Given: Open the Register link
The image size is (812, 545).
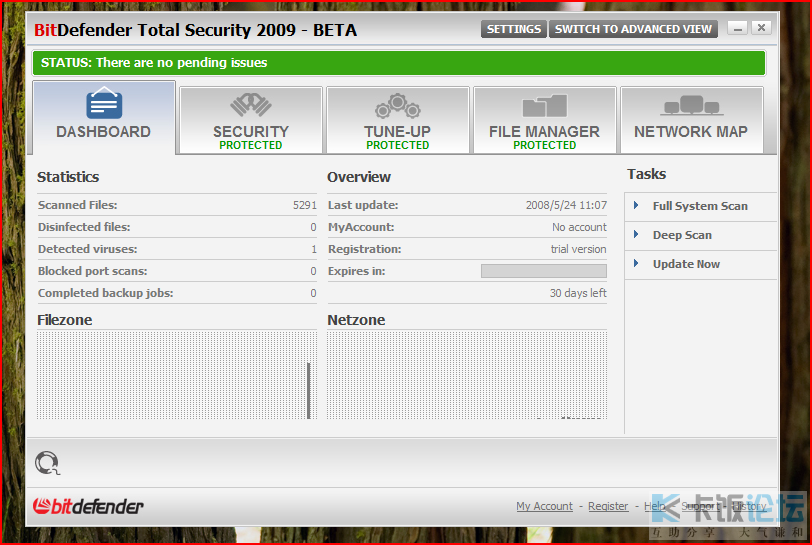Looking at the screenshot, I should (608, 507).
